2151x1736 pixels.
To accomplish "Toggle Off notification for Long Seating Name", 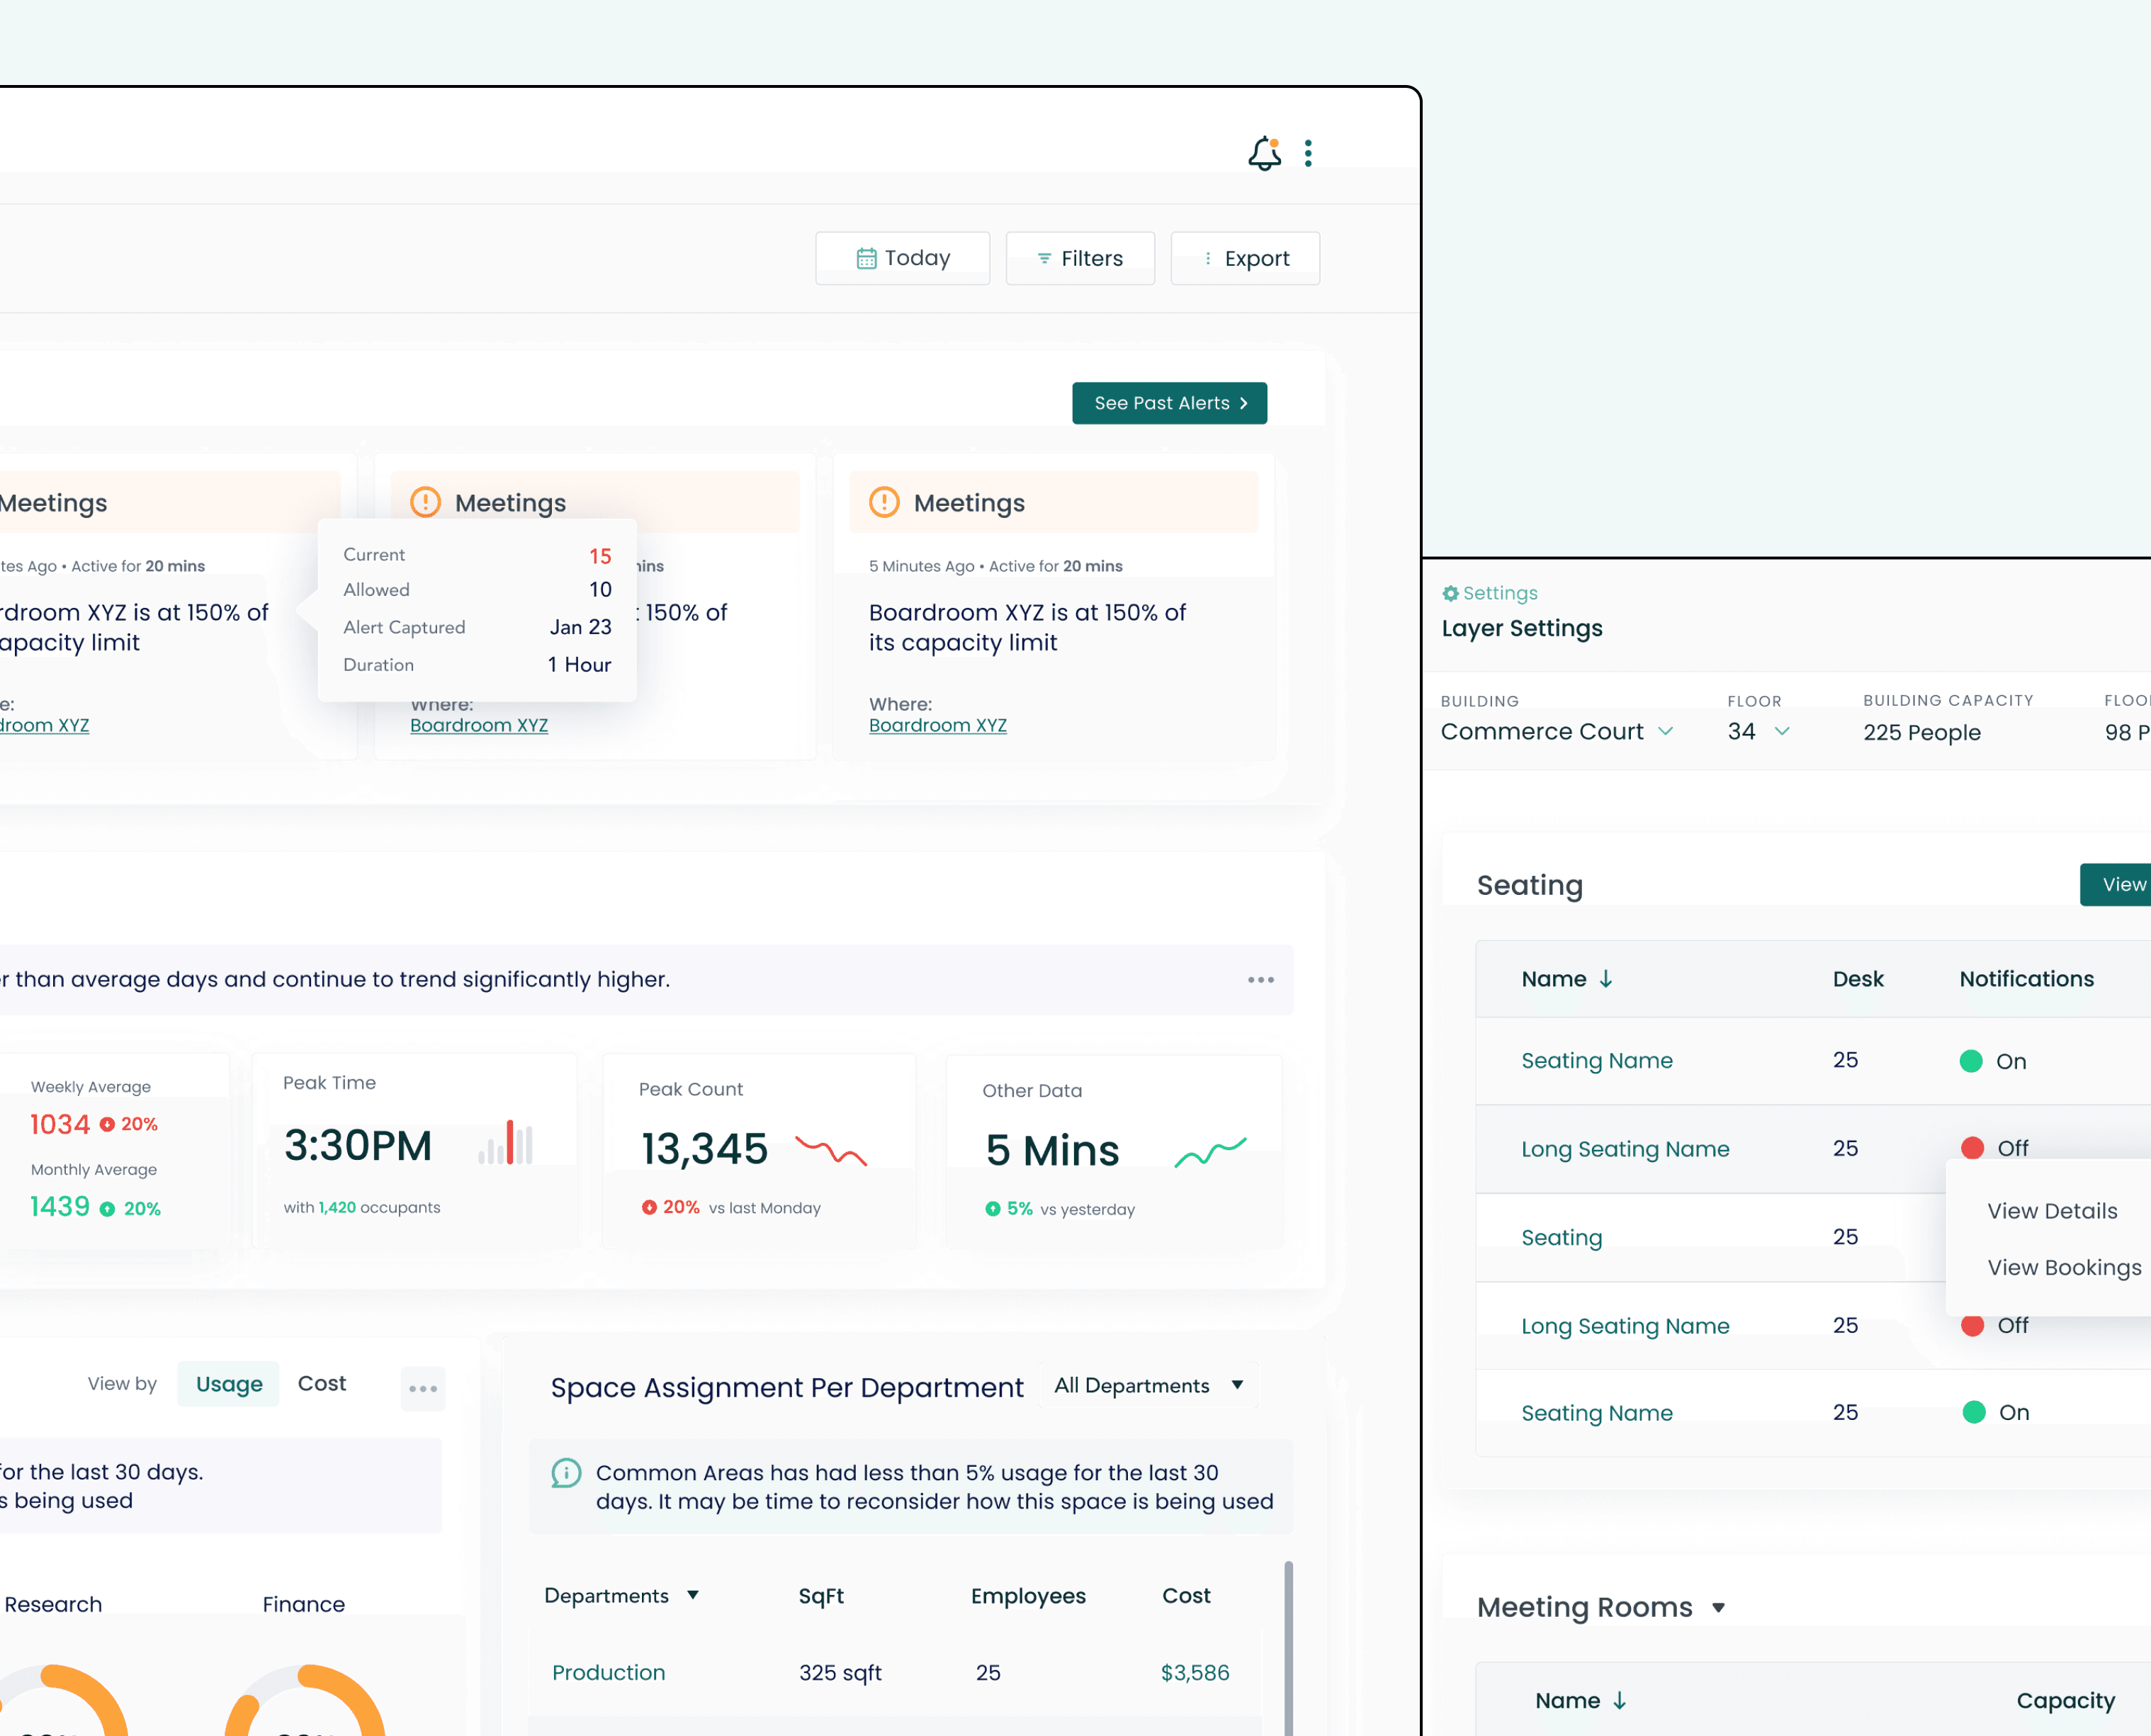I will pyautogui.click(x=1972, y=1148).
